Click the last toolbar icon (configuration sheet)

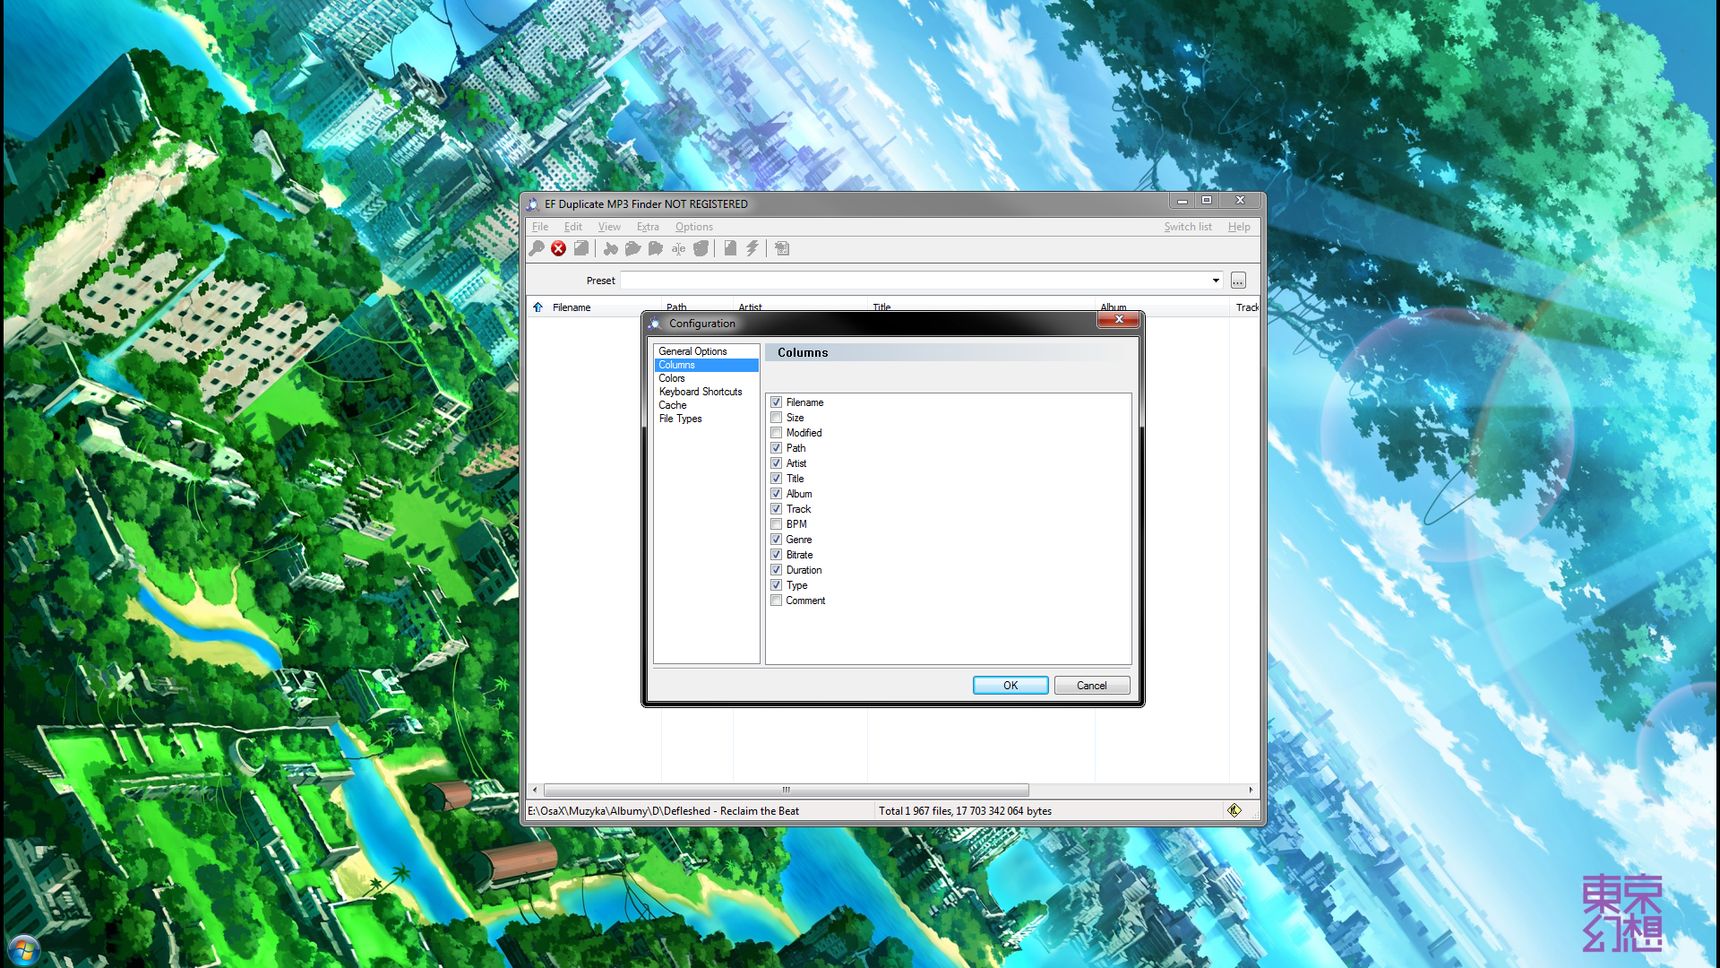(x=782, y=248)
